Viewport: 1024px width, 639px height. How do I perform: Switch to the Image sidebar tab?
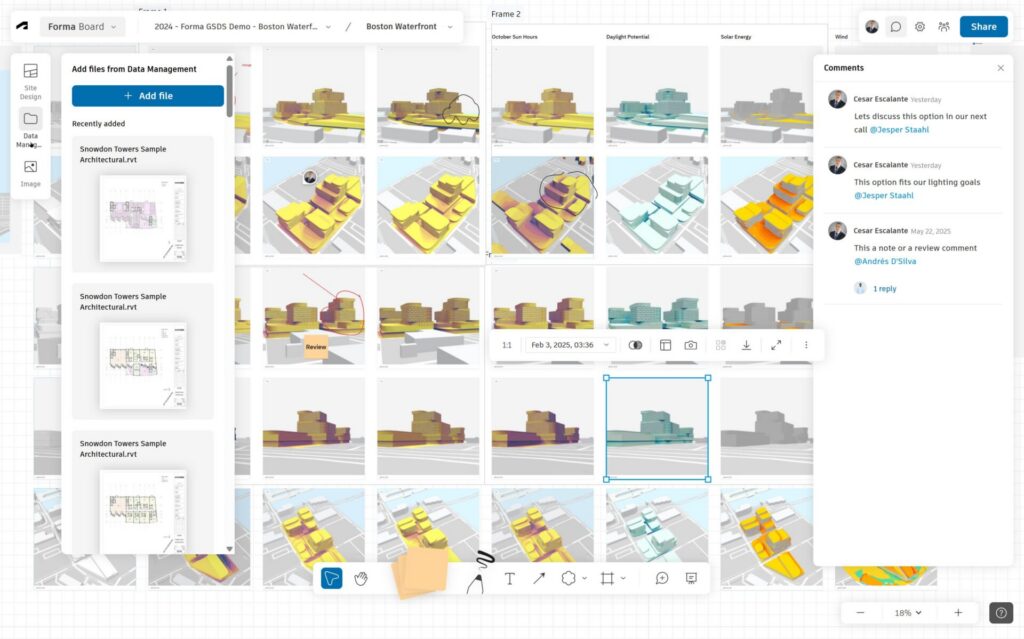click(31, 173)
